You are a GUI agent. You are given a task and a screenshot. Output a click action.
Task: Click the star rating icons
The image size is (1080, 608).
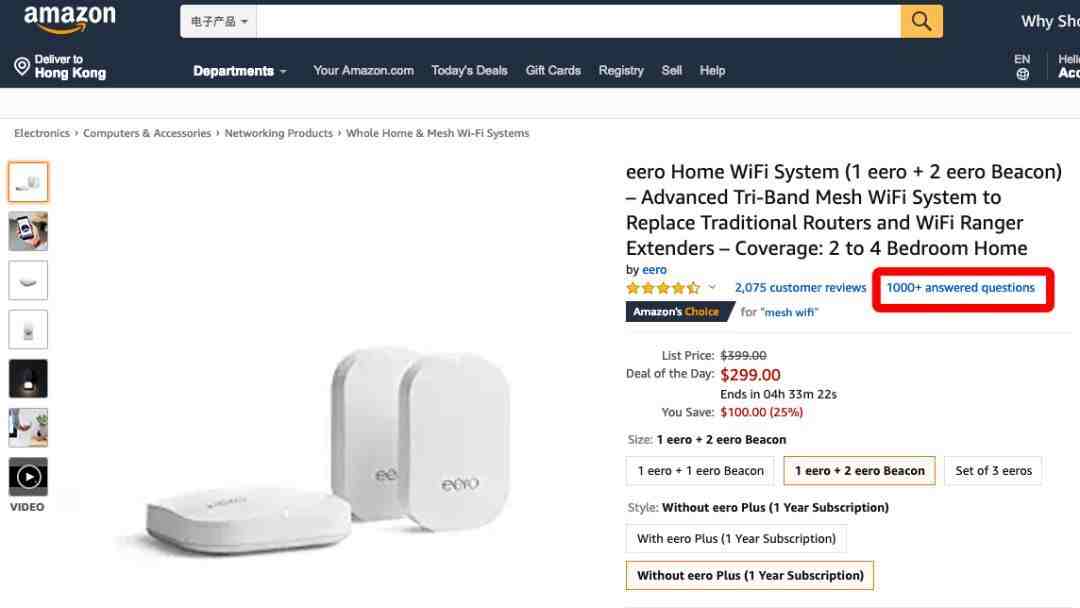(x=662, y=288)
